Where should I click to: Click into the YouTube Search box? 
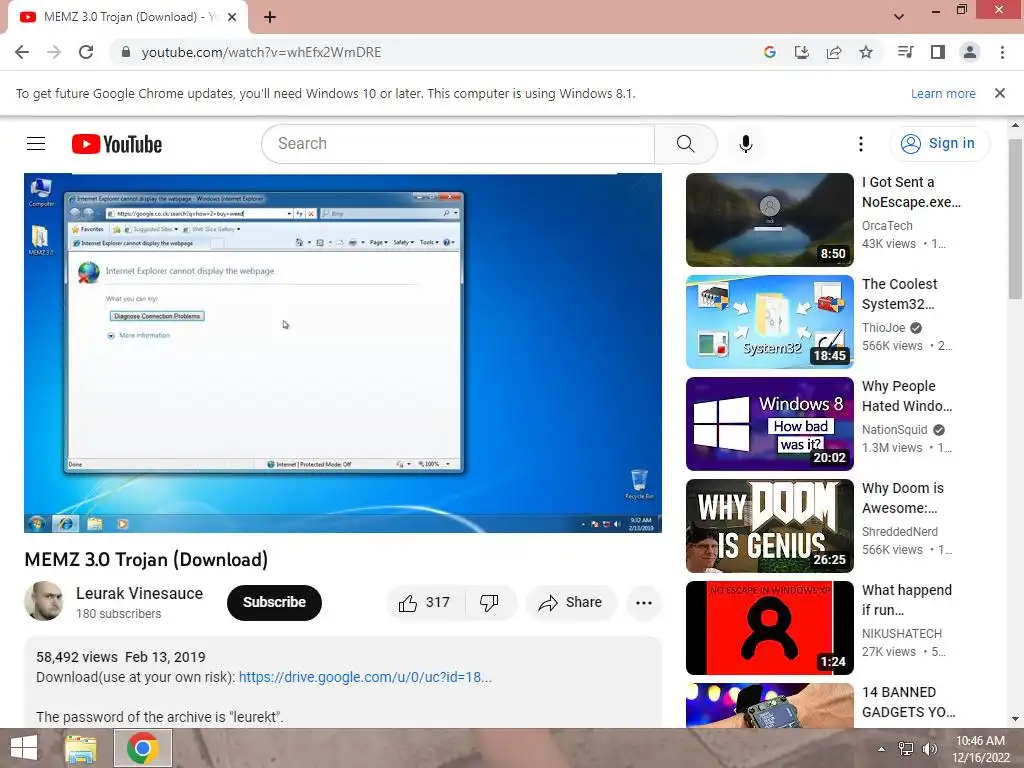[x=458, y=144]
